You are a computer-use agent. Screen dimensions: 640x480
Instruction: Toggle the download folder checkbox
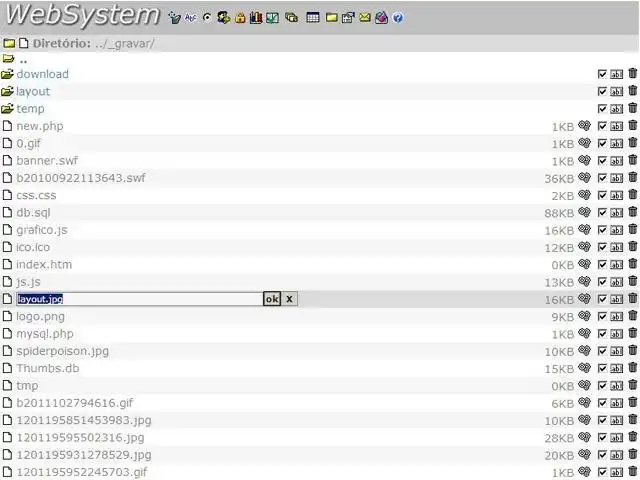pyautogui.click(x=602, y=74)
